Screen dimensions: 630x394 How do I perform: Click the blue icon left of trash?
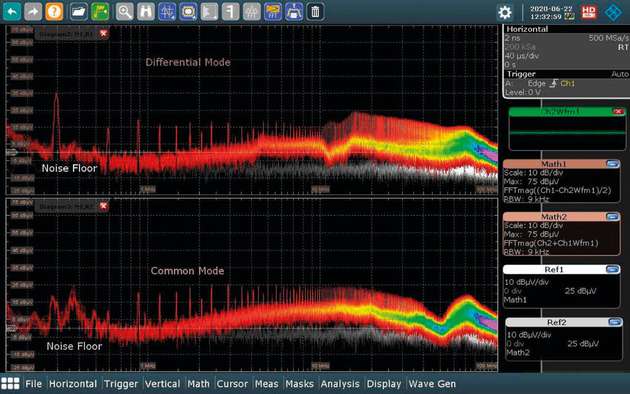(294, 12)
